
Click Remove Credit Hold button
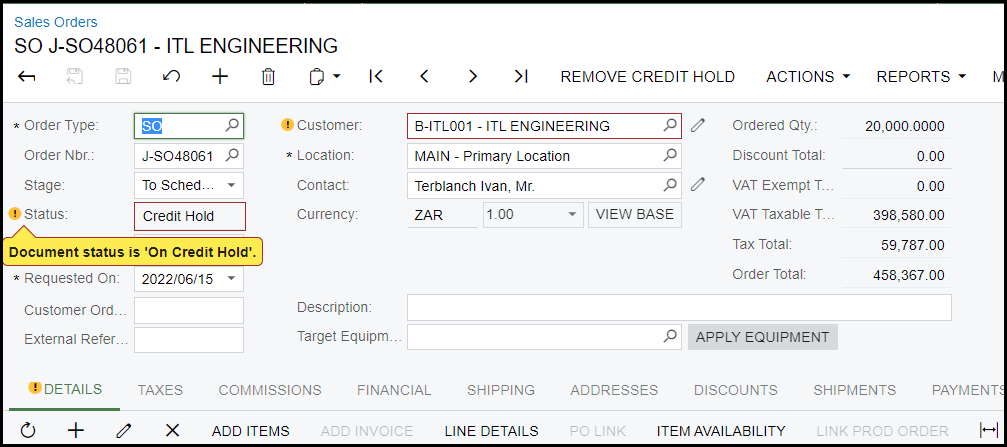(647, 77)
